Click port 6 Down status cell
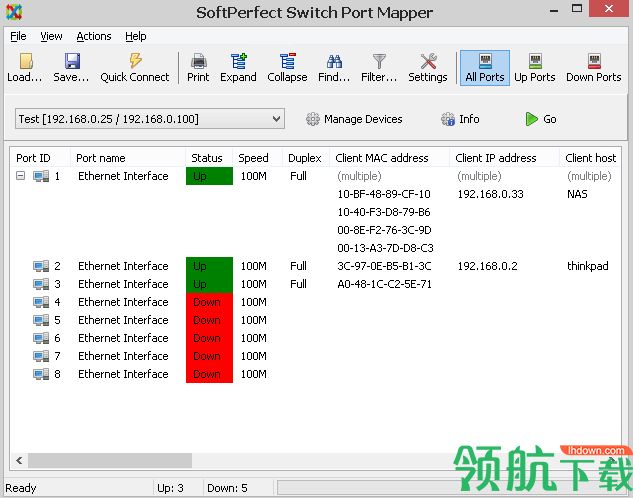The width and height of the screenshot is (633, 498). [x=209, y=338]
